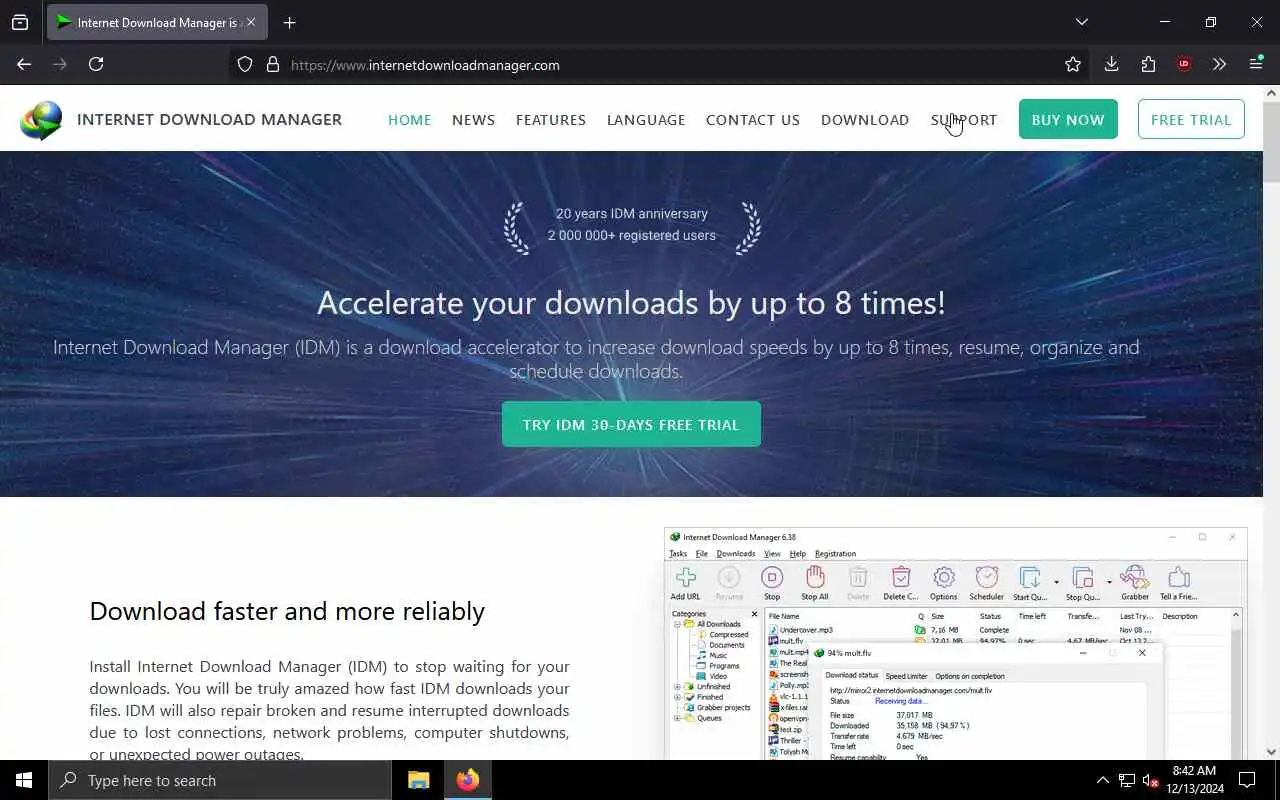Click the Registration menu in IDM screenshot

point(835,554)
